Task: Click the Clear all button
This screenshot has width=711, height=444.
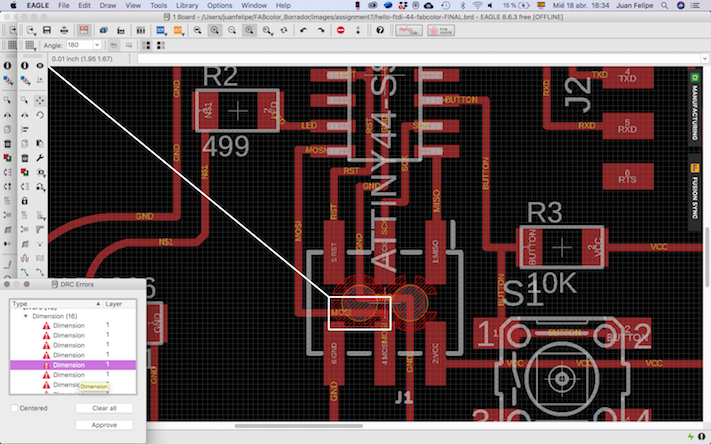Action: [x=104, y=408]
